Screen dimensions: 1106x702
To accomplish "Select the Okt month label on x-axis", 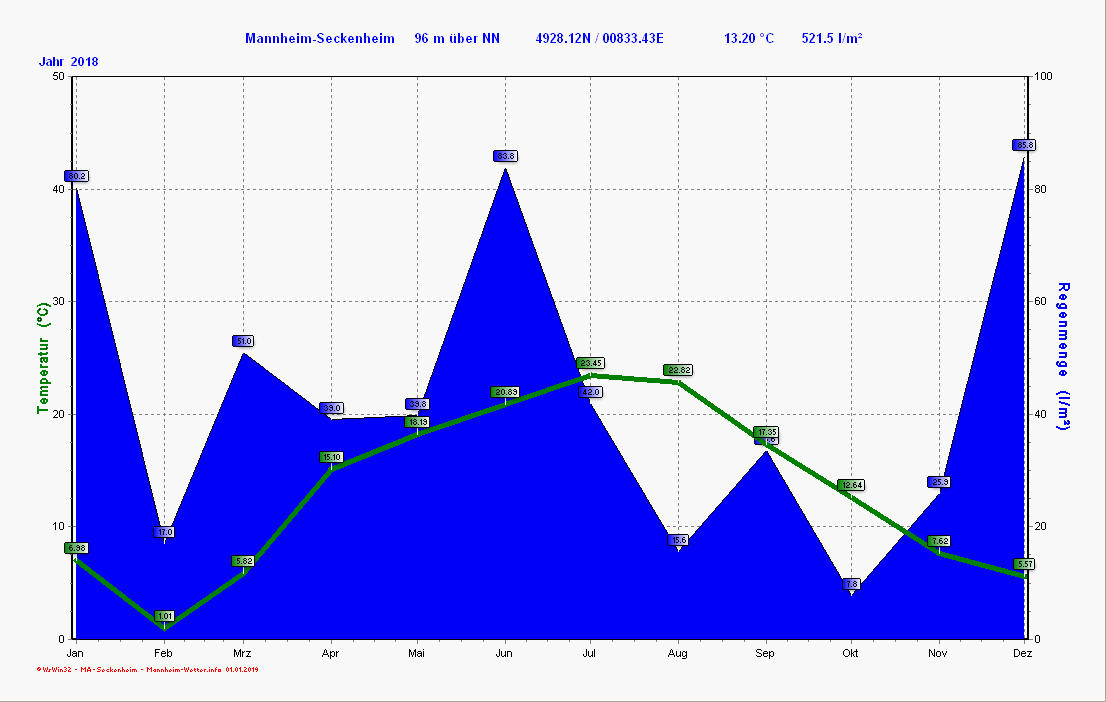I will coord(851,653).
